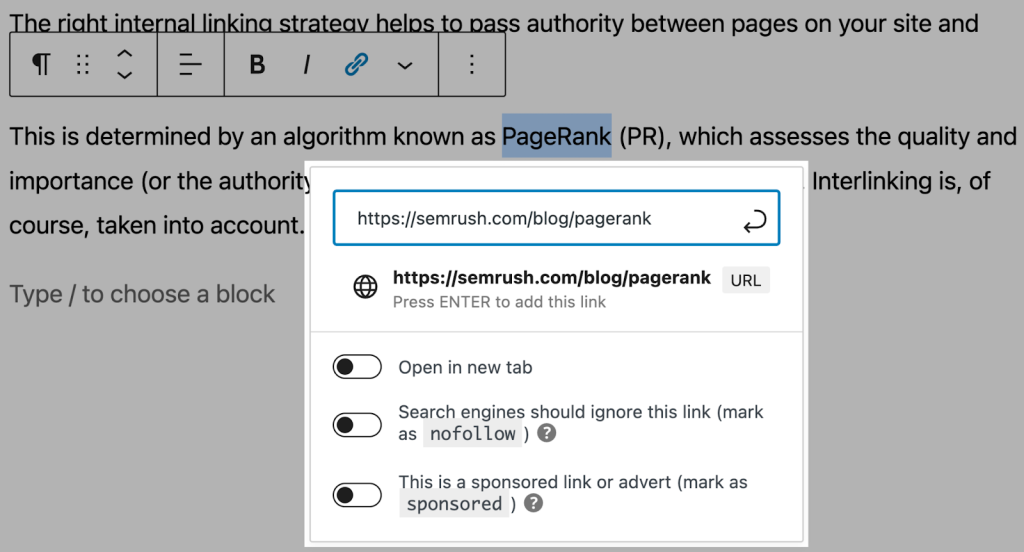The image size is (1024, 552).
Task: Click the help icon next to nofollow
Action: pyautogui.click(x=547, y=434)
